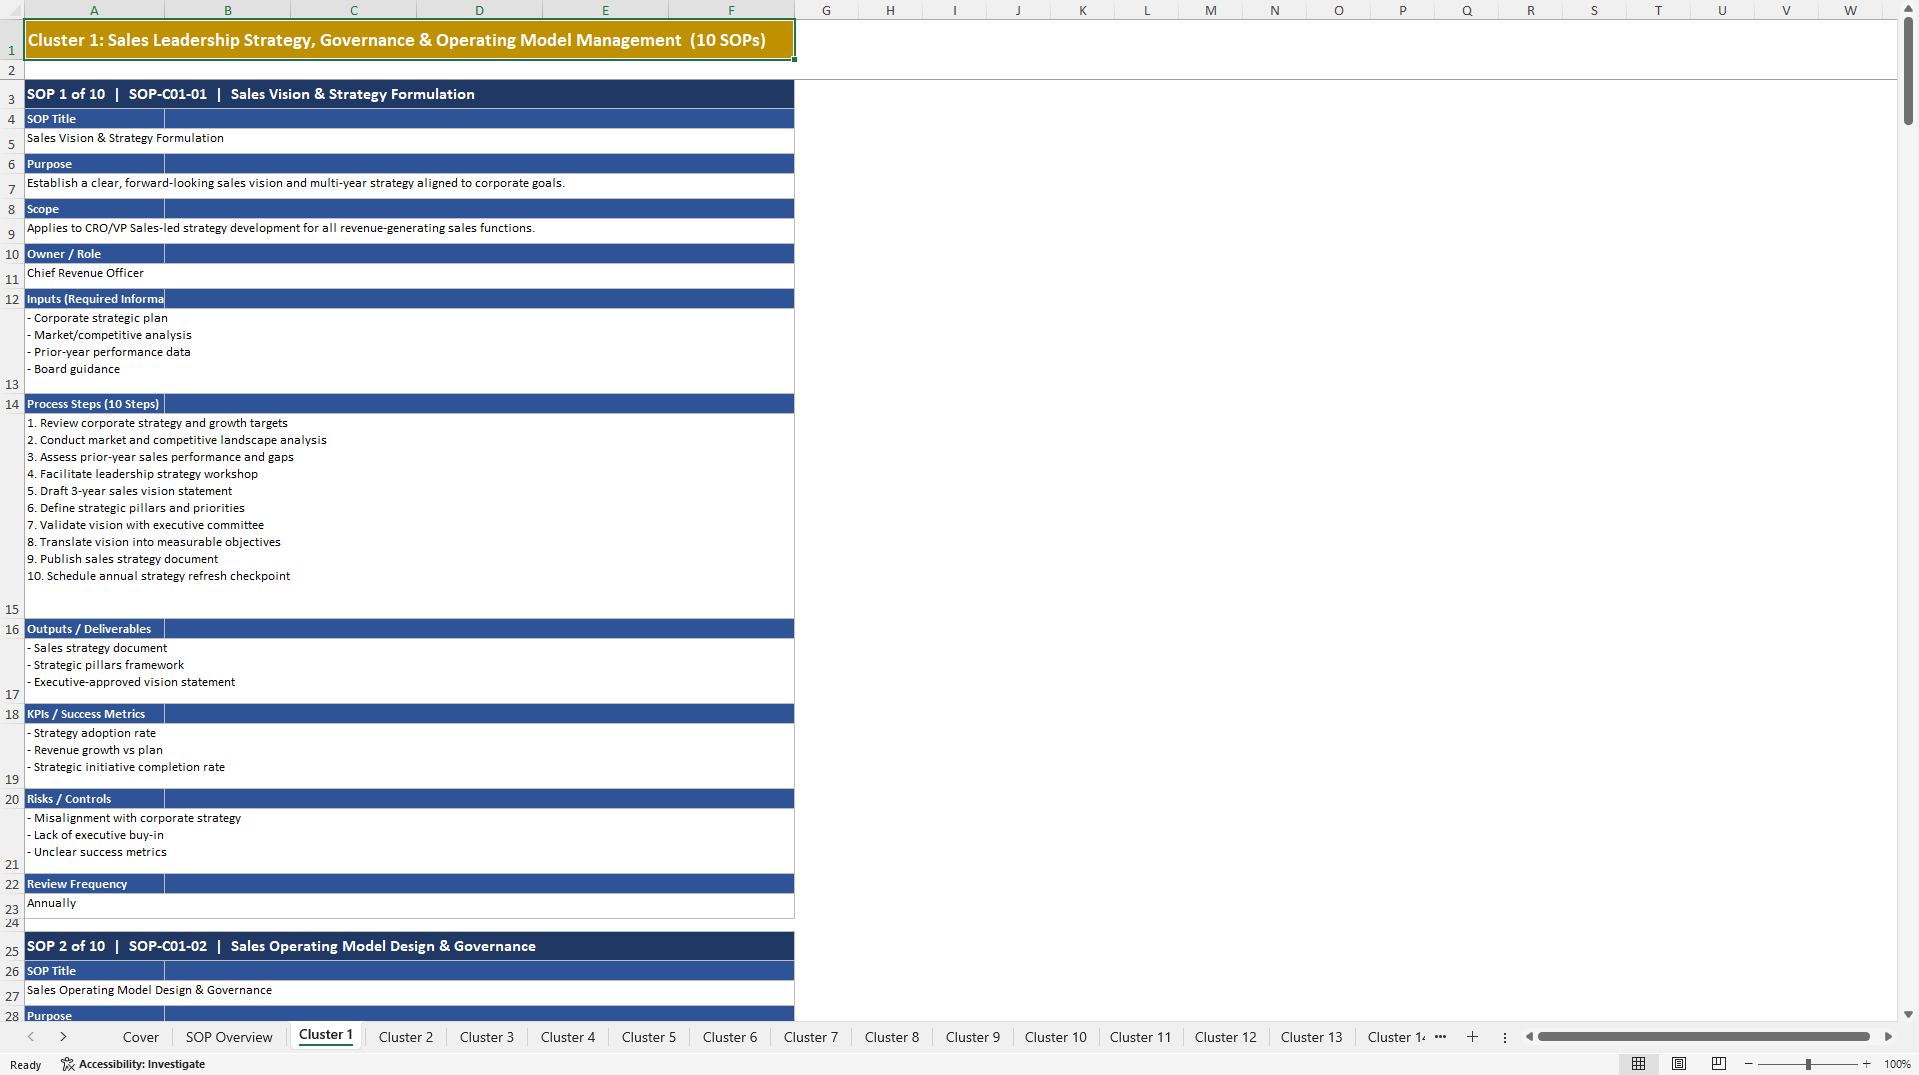
Task: Select 'SOP 1 of 10' header row
Action: point(409,94)
